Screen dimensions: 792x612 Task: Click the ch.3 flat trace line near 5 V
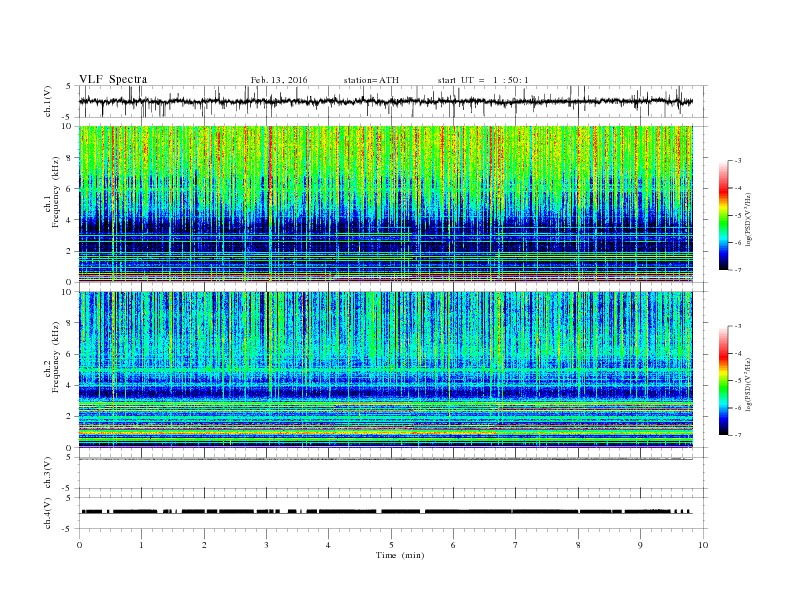(x=386, y=459)
